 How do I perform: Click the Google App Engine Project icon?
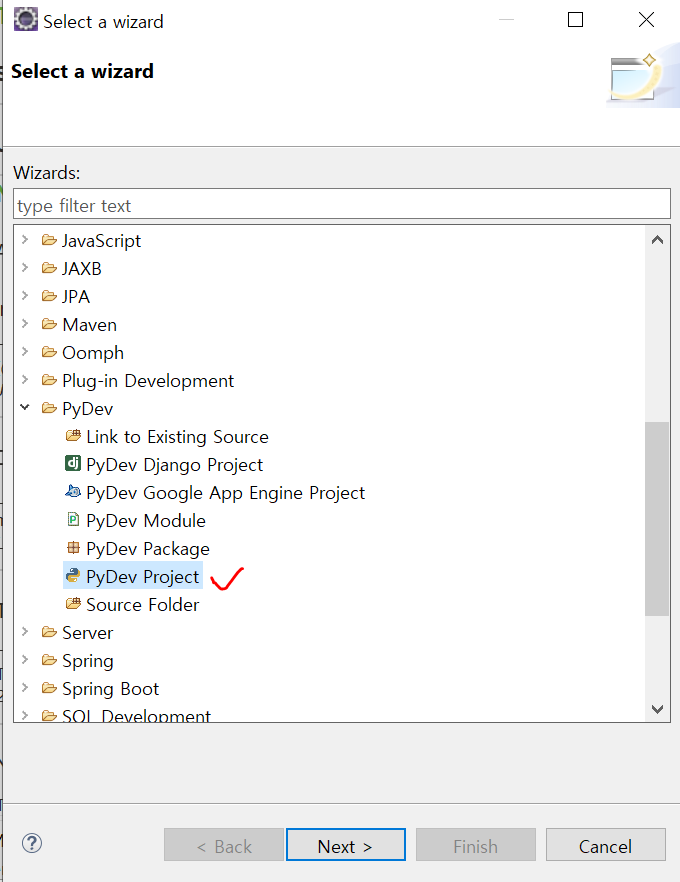[x=73, y=492]
